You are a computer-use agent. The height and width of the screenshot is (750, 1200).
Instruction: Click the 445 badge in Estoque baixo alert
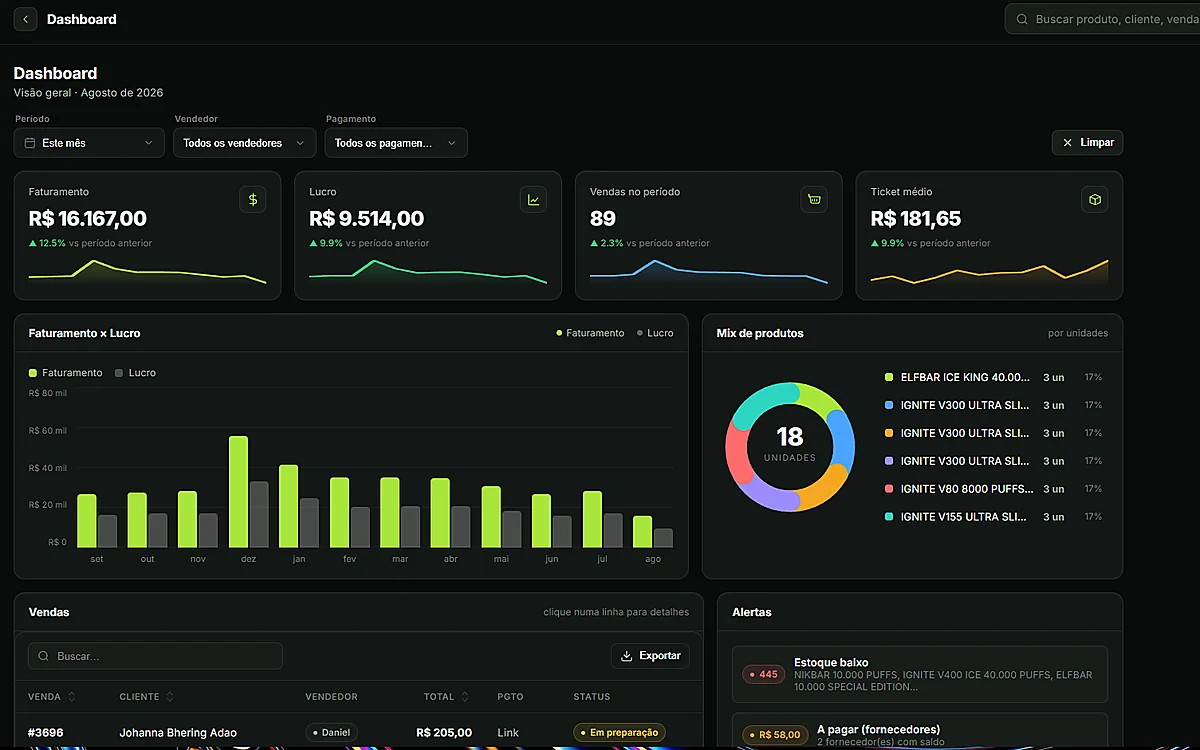tap(764, 674)
